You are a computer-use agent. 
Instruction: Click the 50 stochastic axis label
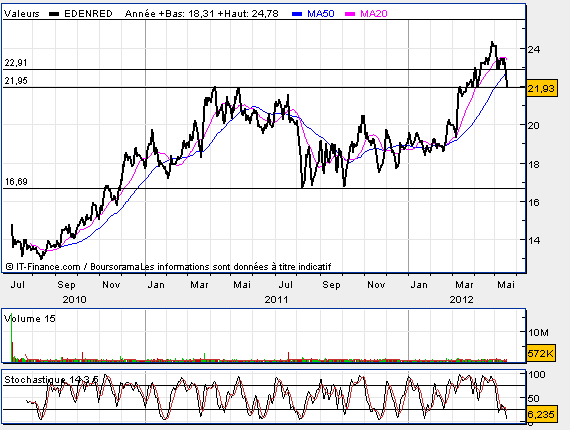point(534,398)
